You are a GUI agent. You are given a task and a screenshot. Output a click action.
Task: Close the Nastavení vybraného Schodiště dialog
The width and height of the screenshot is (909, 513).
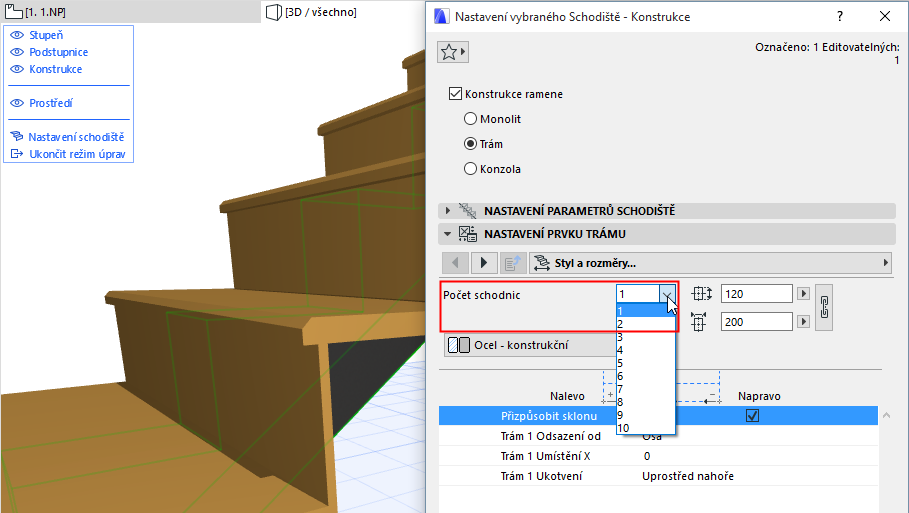(x=885, y=16)
